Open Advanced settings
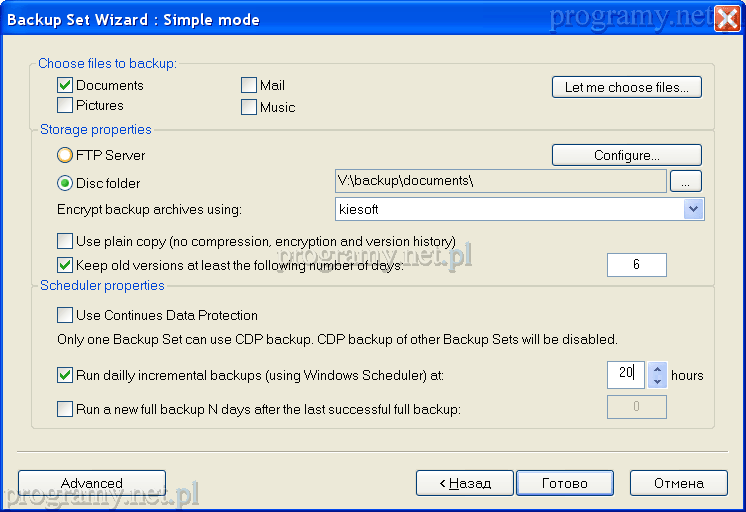Viewport: 746px width, 512px height. 92,483
